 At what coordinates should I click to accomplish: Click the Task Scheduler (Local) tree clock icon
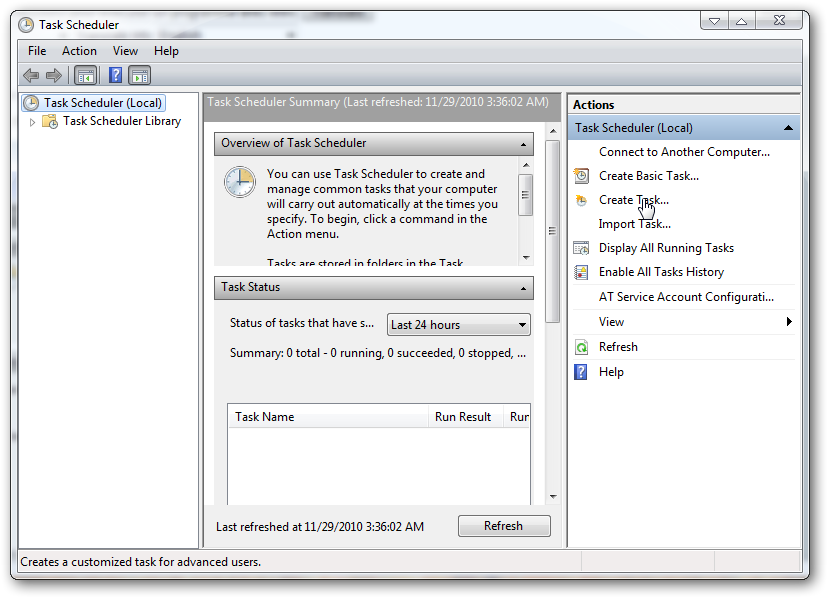point(31,102)
